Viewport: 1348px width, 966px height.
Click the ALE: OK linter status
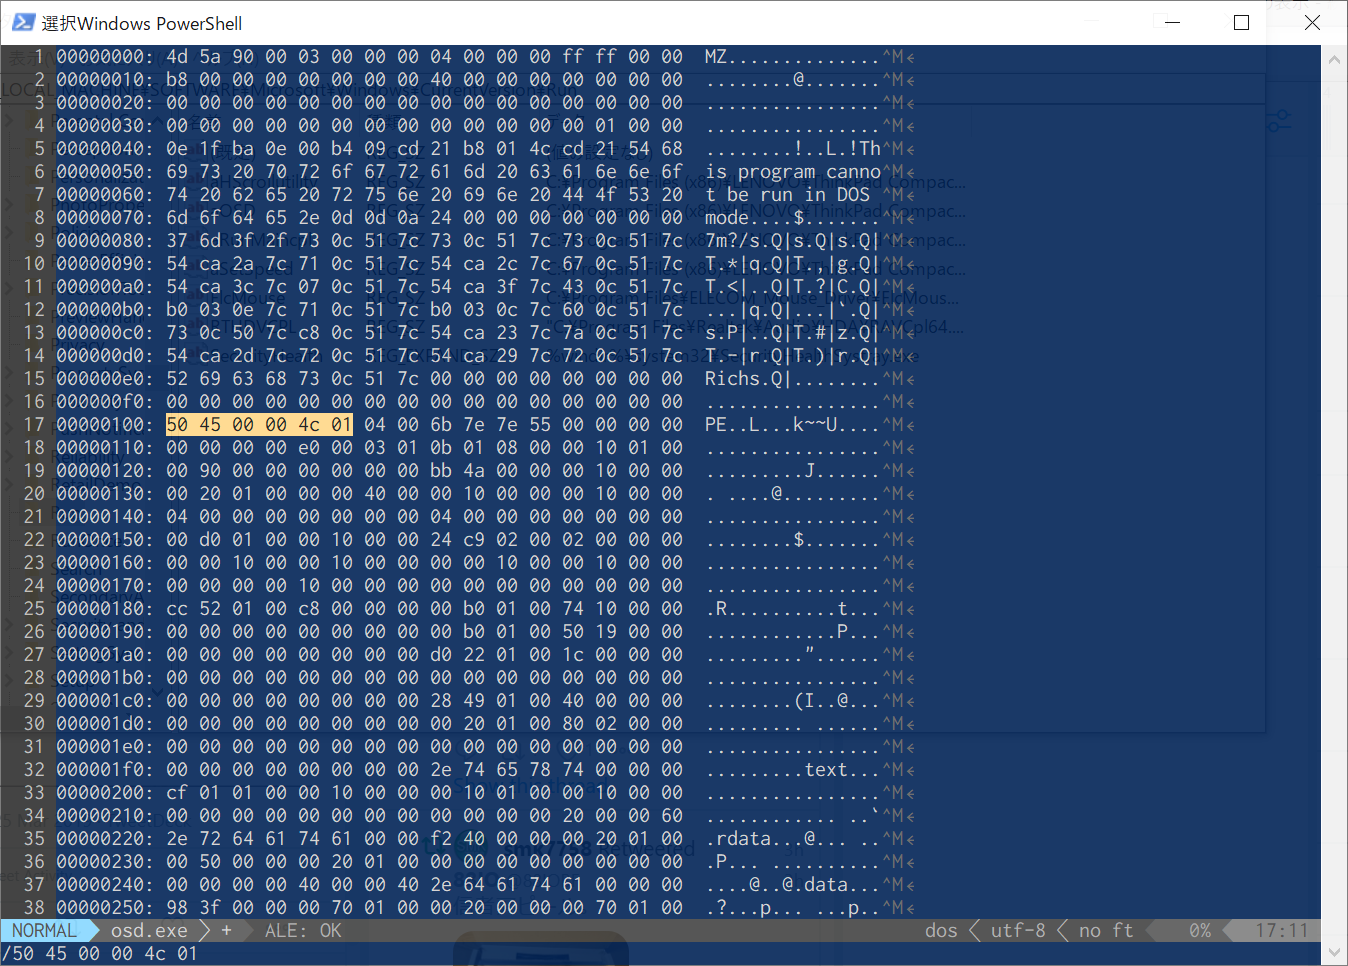click(x=303, y=931)
